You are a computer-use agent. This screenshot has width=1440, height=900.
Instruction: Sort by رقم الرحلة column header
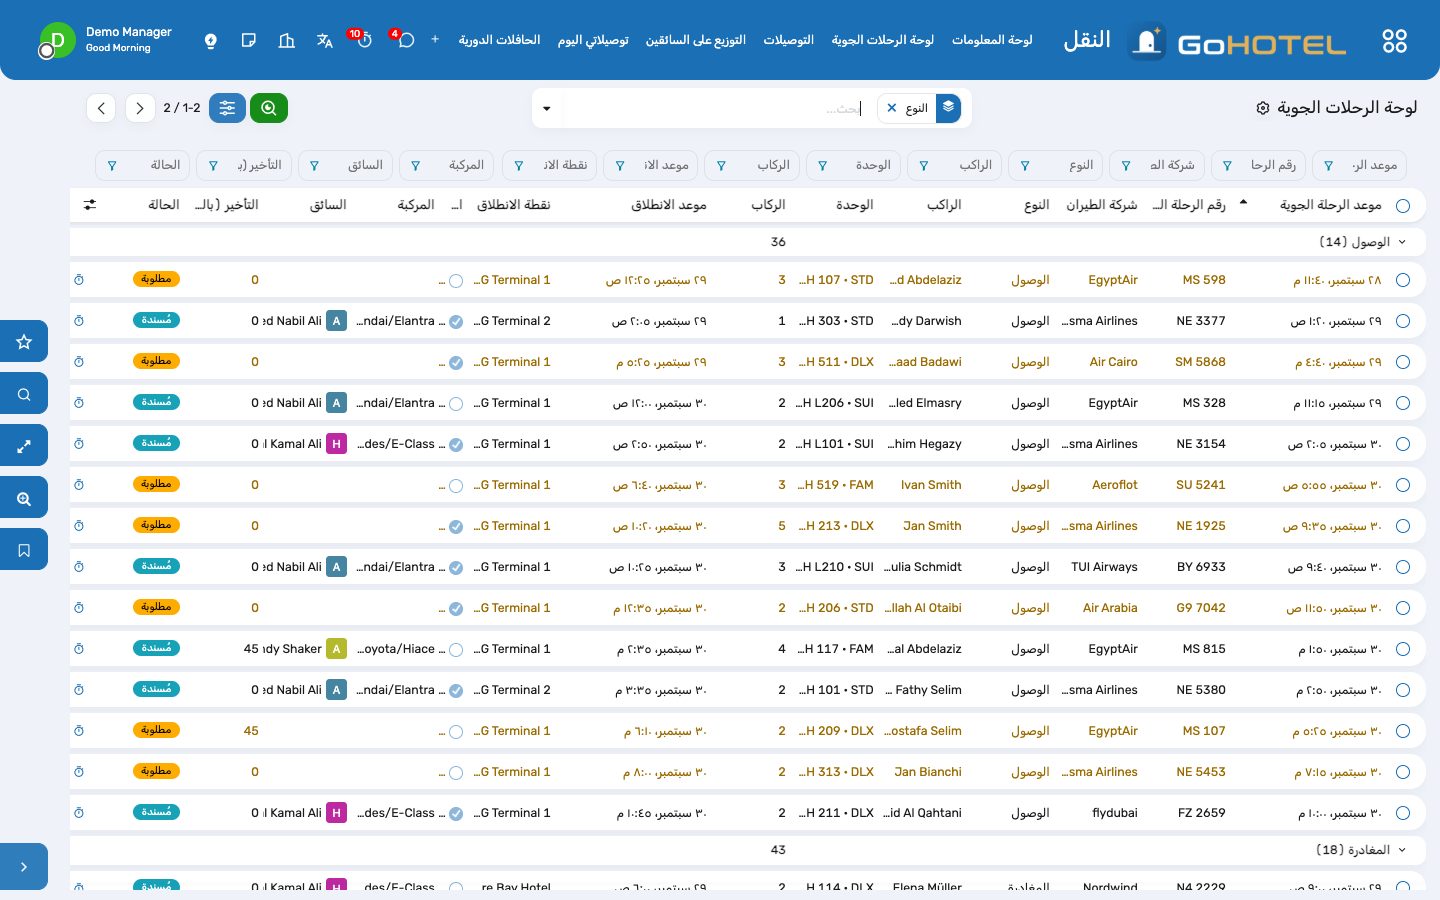(x=1189, y=205)
